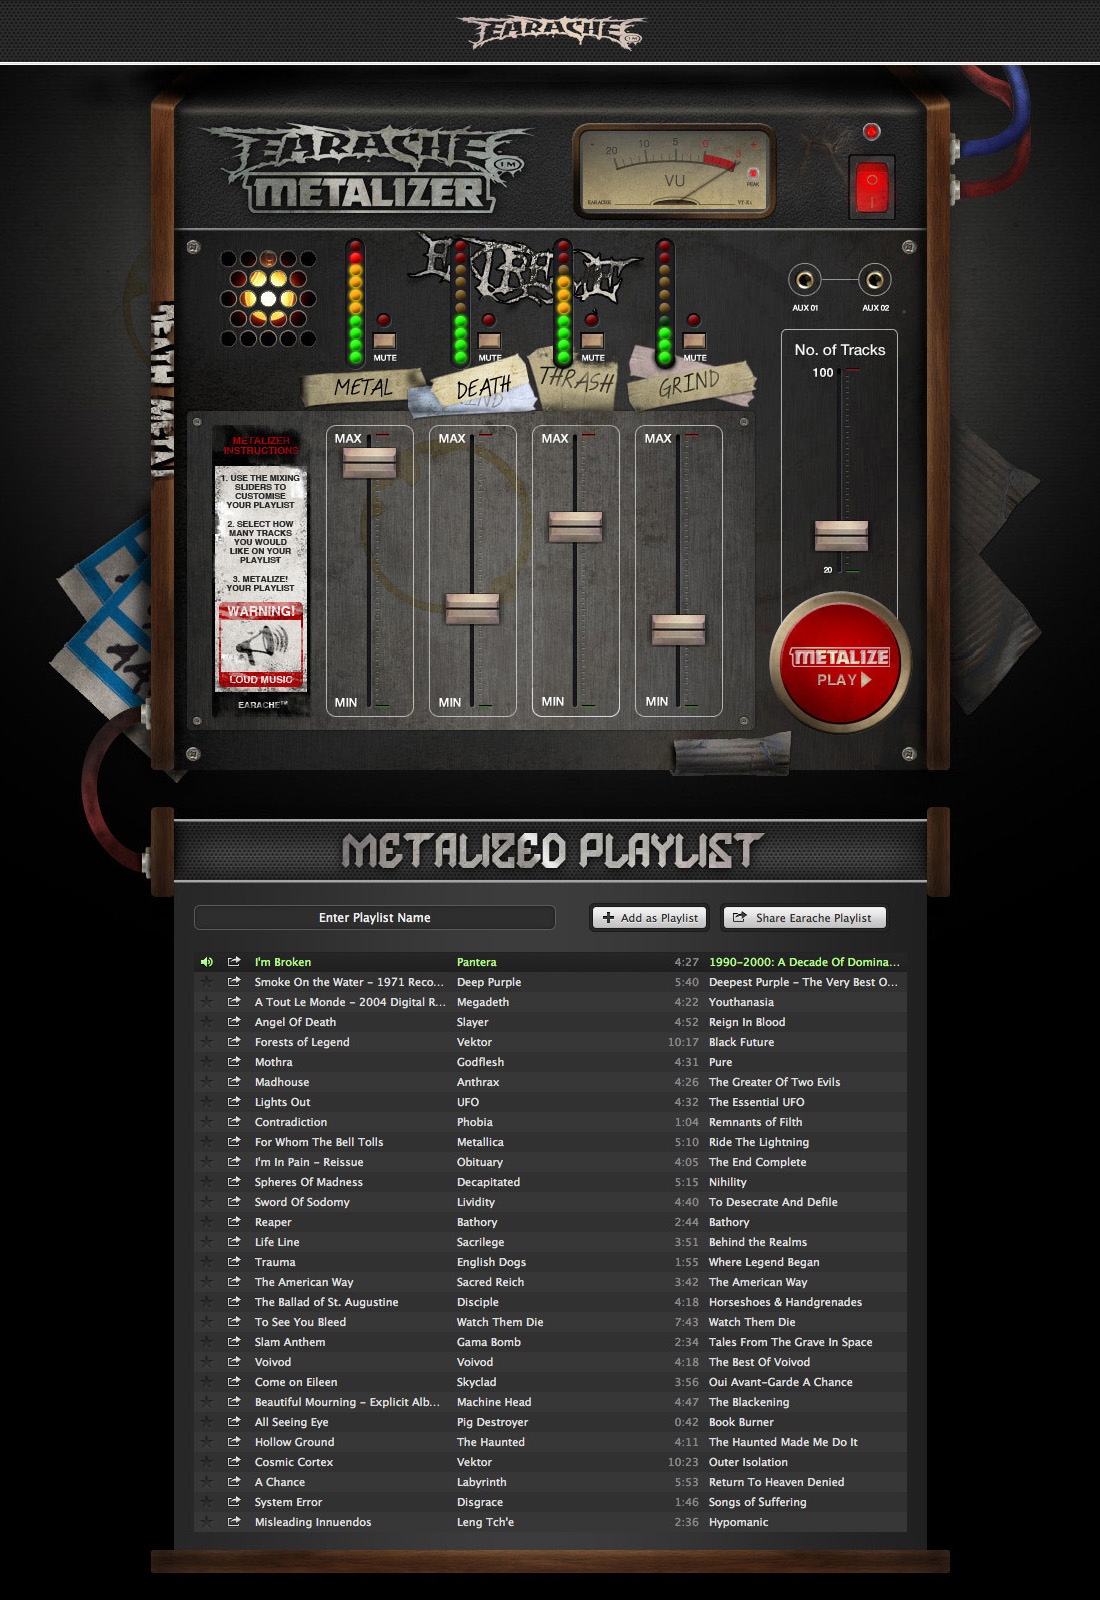The image size is (1100, 1600).
Task: Select artist Decapitated
Action: tap(488, 1182)
